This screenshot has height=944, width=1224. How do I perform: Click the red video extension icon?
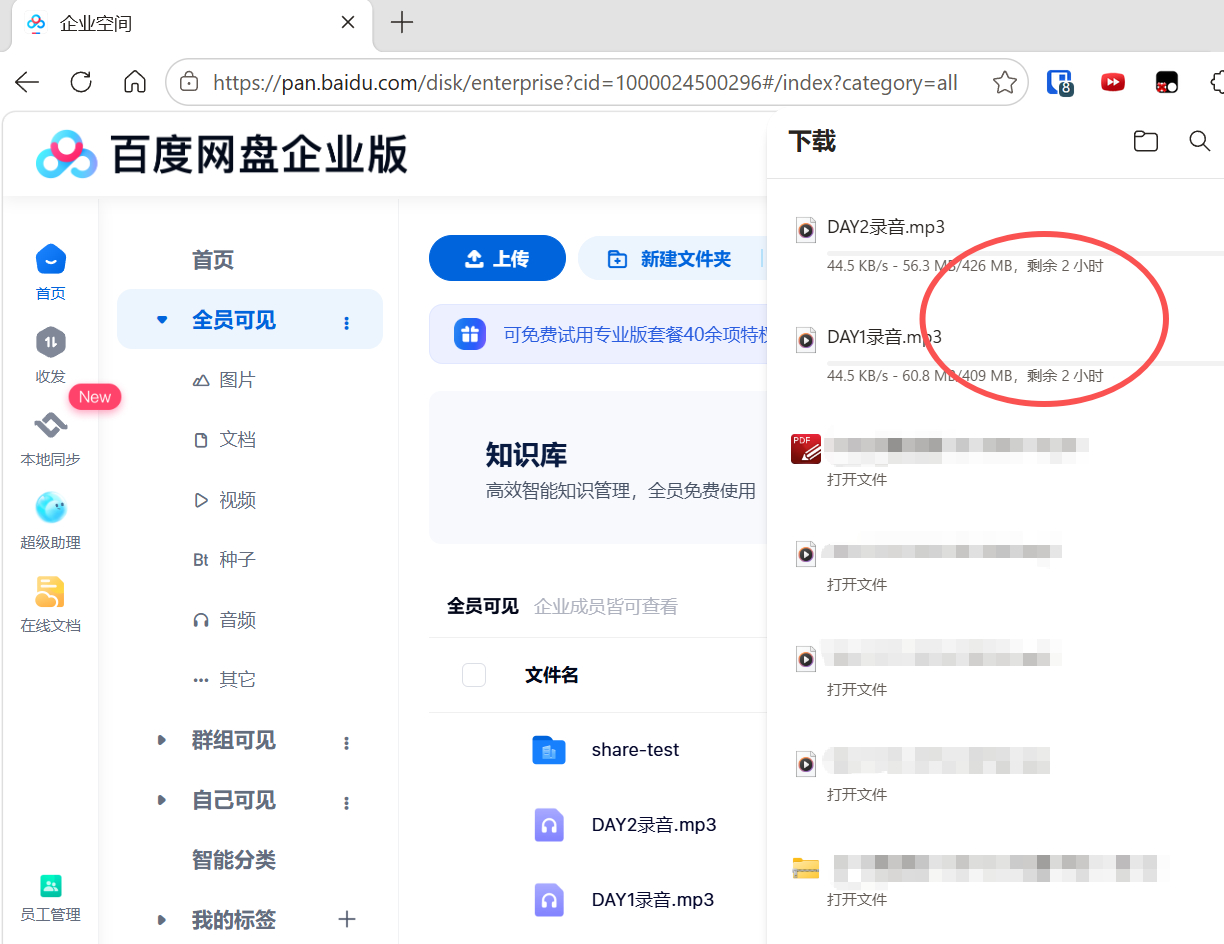1113,82
